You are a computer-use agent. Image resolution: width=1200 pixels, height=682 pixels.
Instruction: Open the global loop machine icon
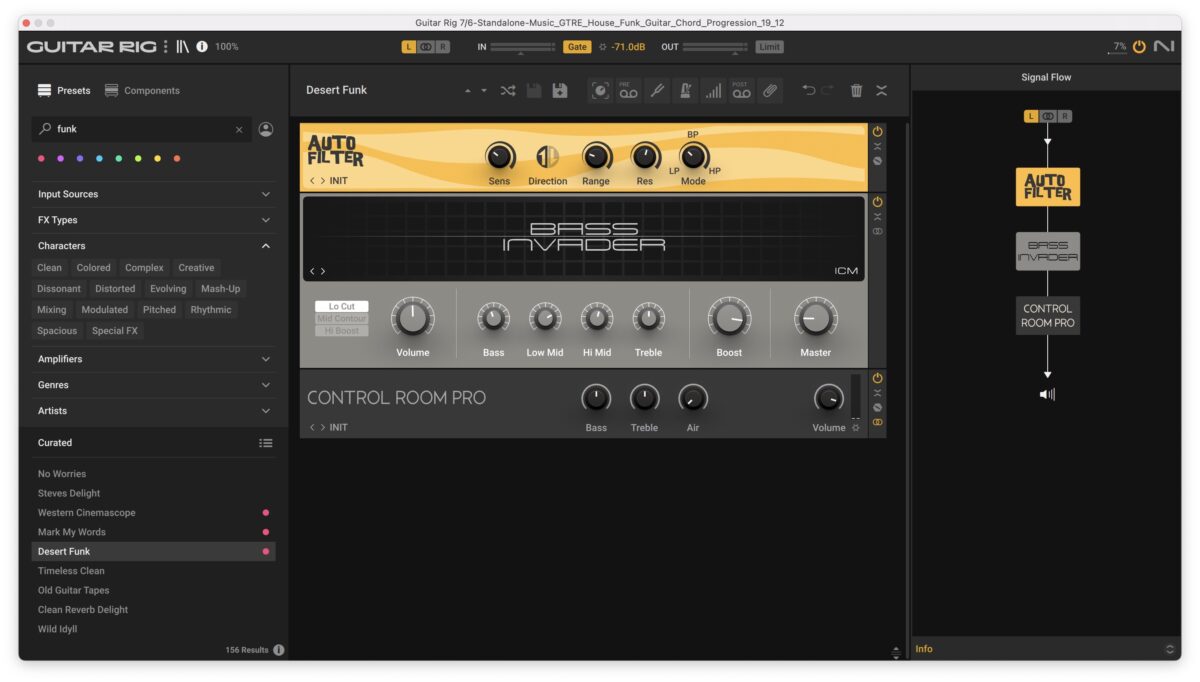pyautogui.click(x=600, y=90)
